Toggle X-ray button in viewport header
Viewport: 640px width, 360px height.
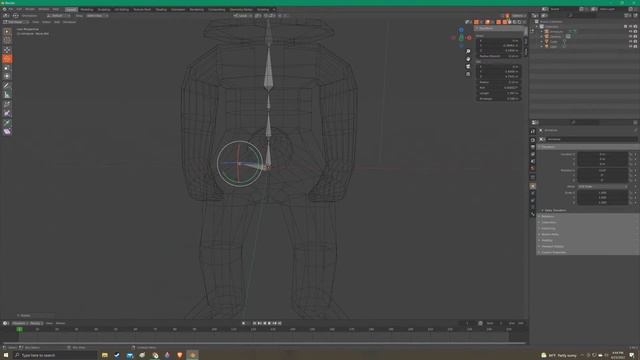point(498,22)
